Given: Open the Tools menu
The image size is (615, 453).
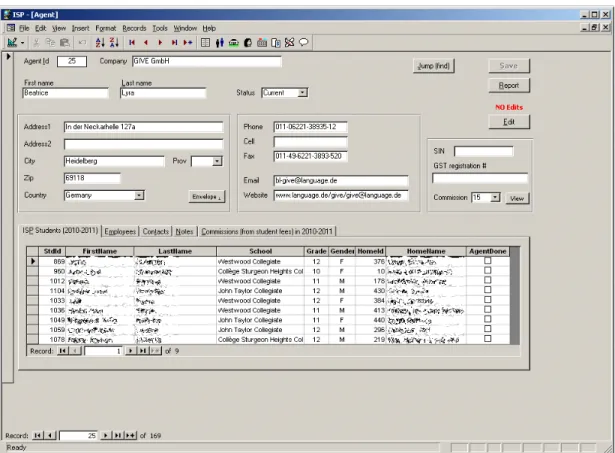Looking at the screenshot, I should [x=160, y=28].
